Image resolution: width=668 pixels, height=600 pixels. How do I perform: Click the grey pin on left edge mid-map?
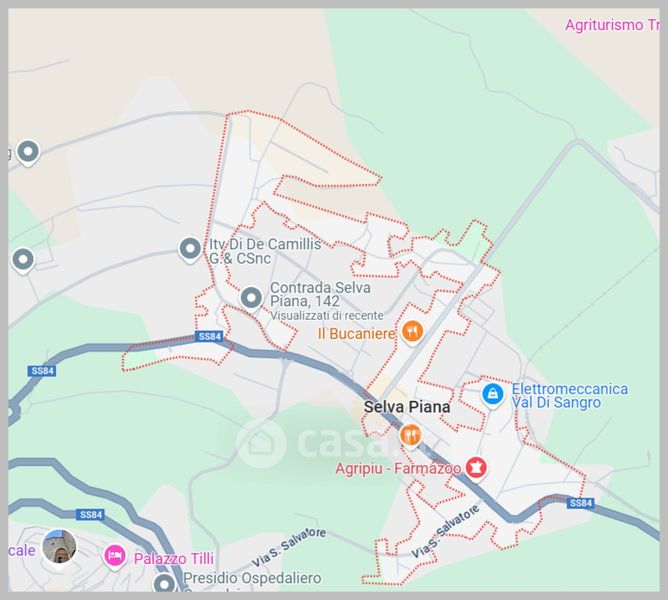tap(23, 260)
